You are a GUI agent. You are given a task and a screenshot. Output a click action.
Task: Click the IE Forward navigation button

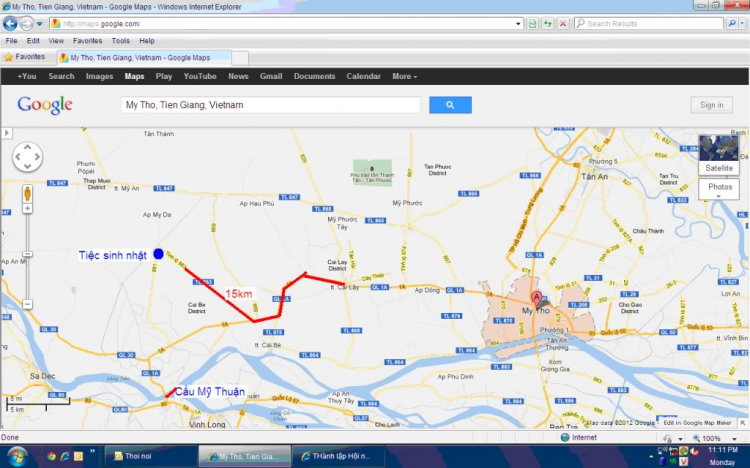tap(27, 23)
